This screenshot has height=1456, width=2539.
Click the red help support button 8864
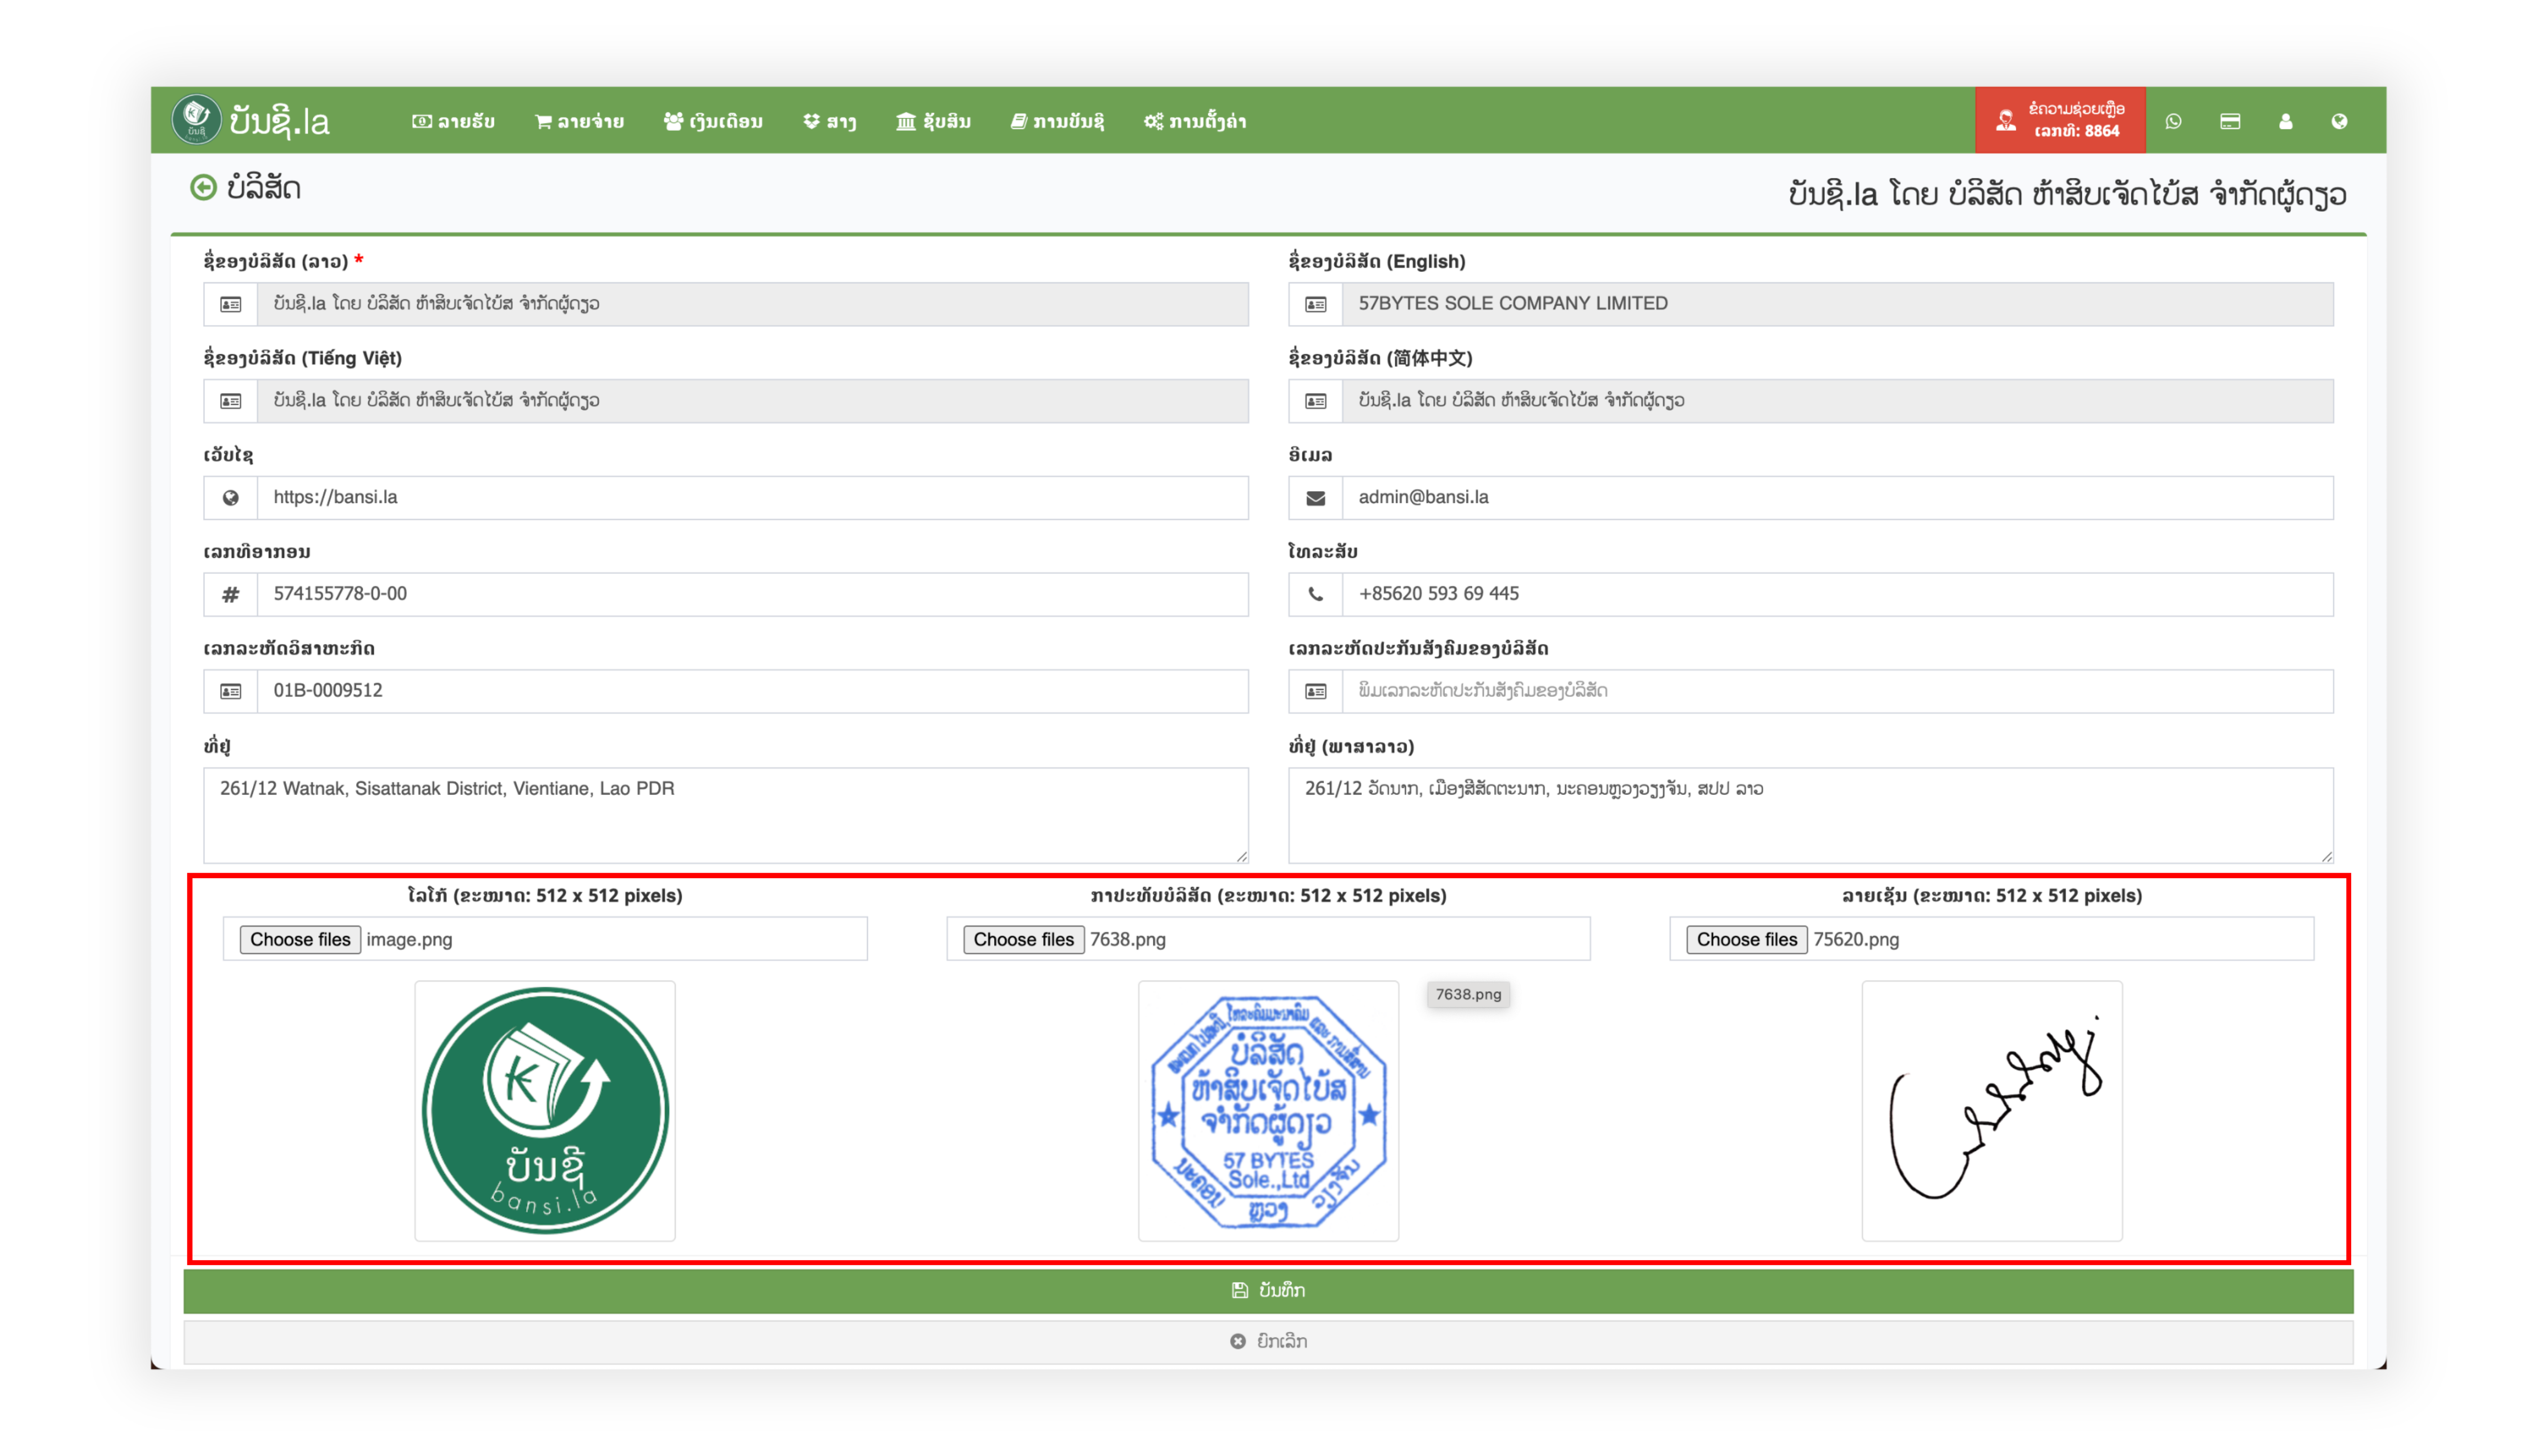[2060, 120]
